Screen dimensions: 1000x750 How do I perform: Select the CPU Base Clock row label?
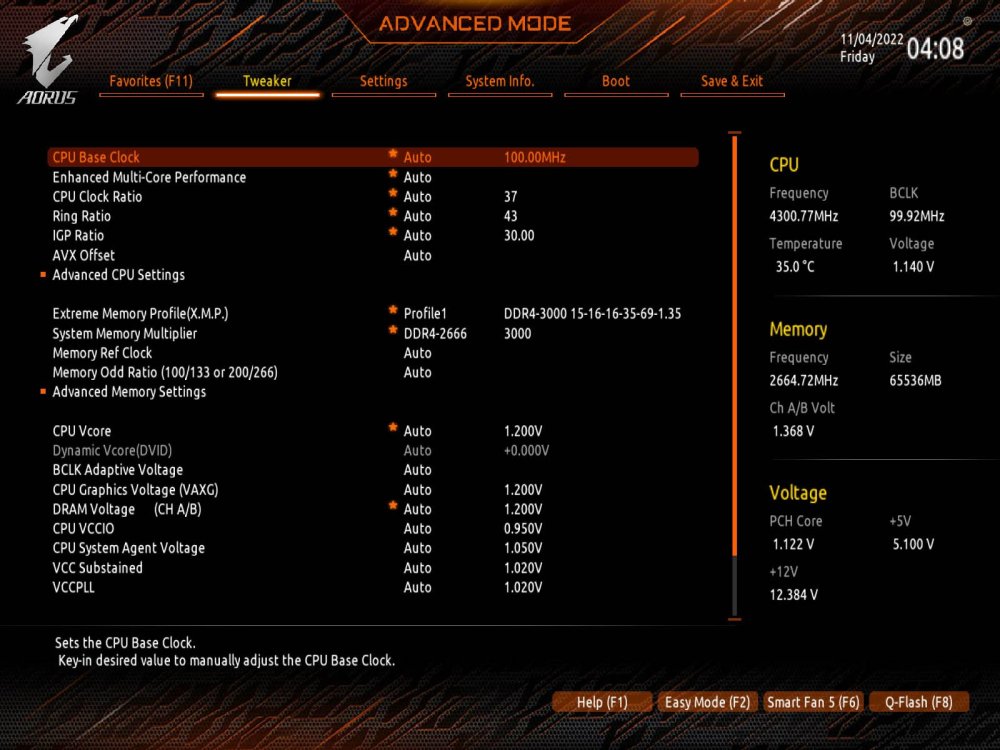pos(96,158)
